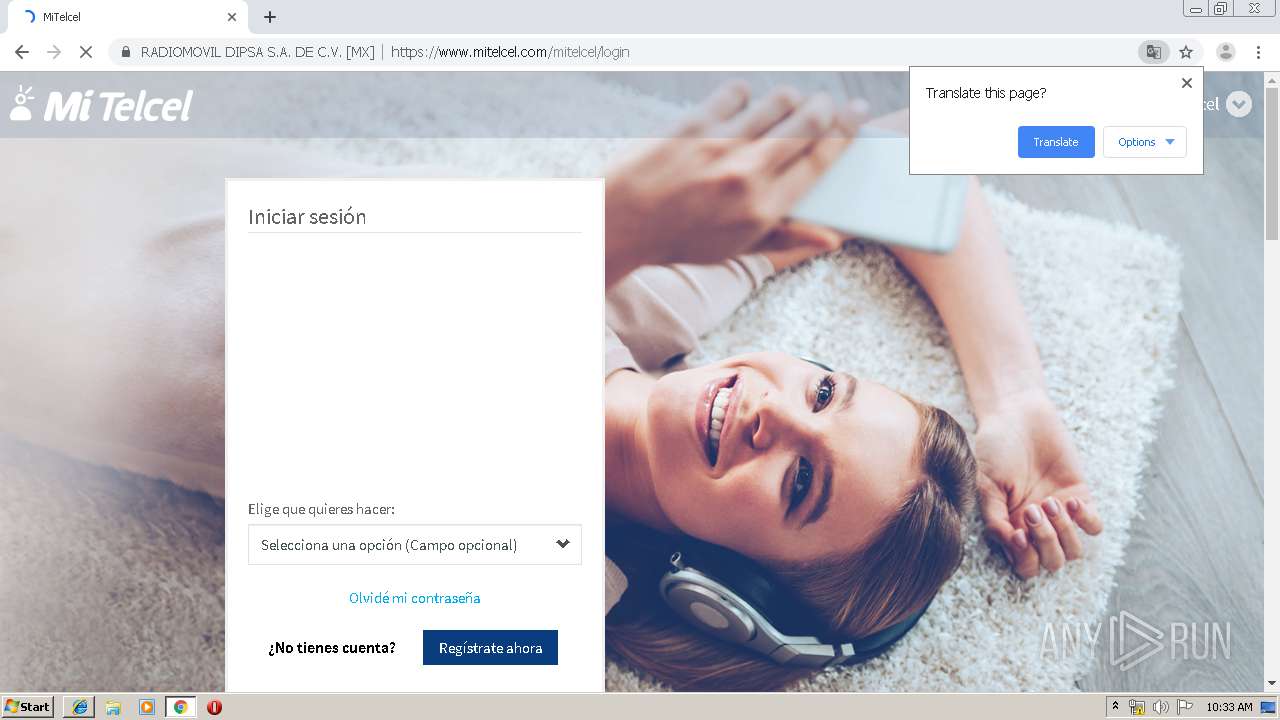
Task: Open the taskbar media player
Action: [x=147, y=707]
